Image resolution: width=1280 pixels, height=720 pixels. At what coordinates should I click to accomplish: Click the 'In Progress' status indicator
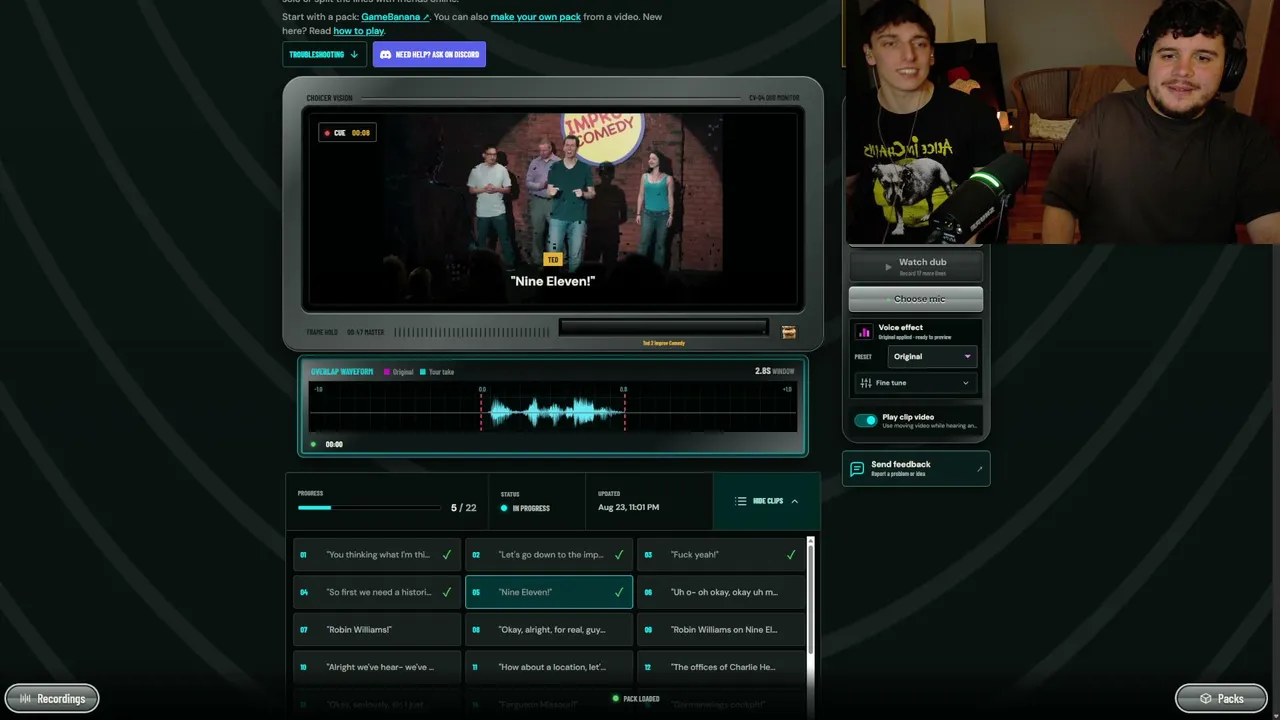[x=525, y=508]
